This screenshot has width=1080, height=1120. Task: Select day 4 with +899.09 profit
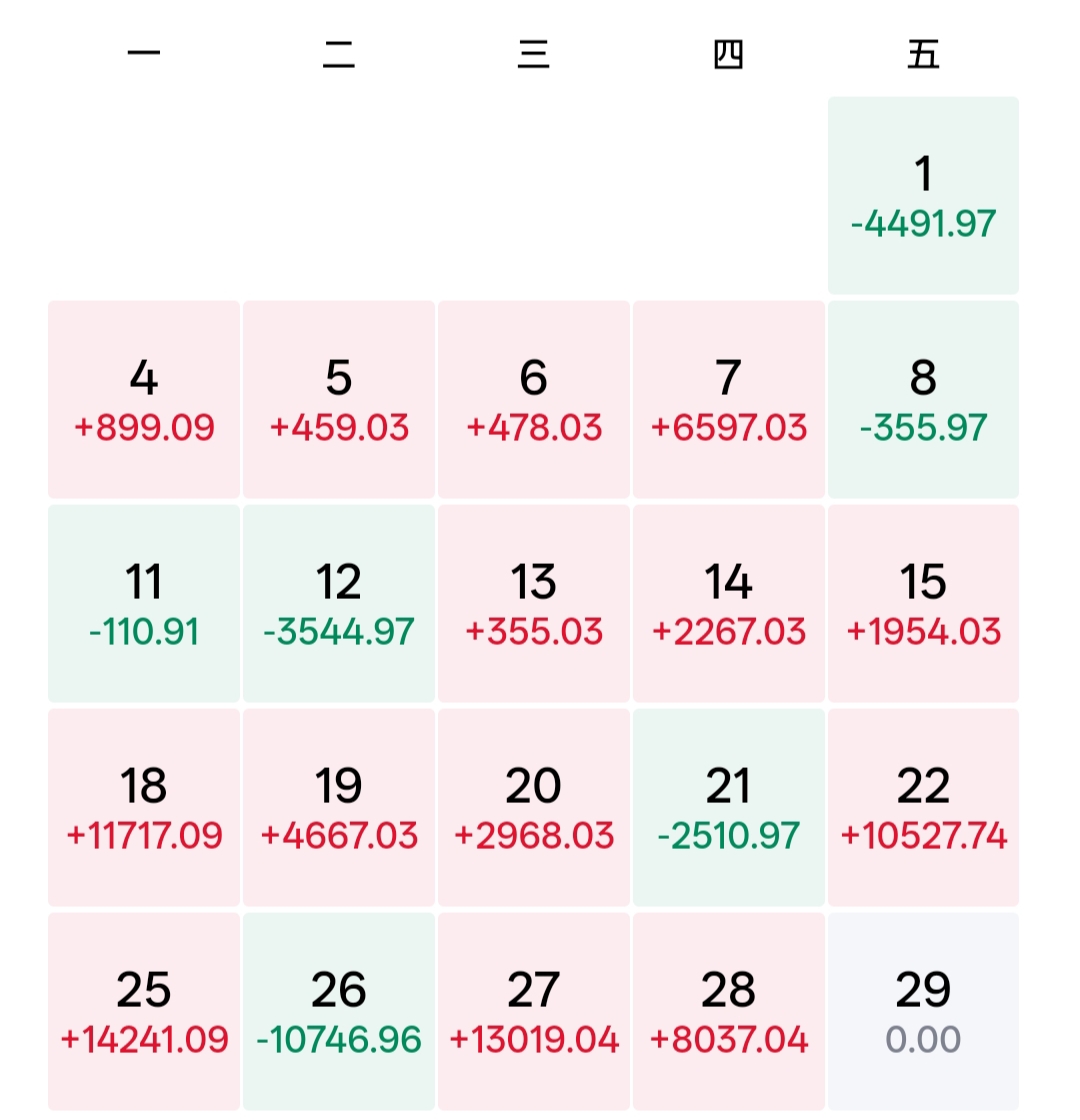pyautogui.click(x=144, y=399)
